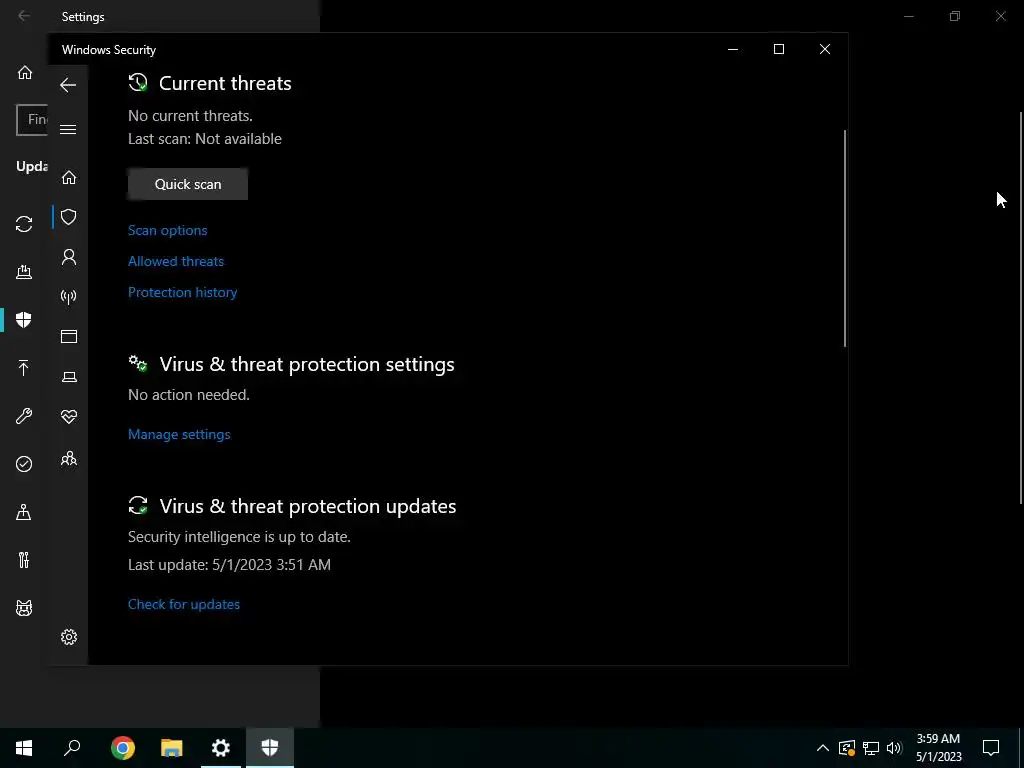
Task: Click Windows Security vertical scrollbar
Action: [845, 238]
